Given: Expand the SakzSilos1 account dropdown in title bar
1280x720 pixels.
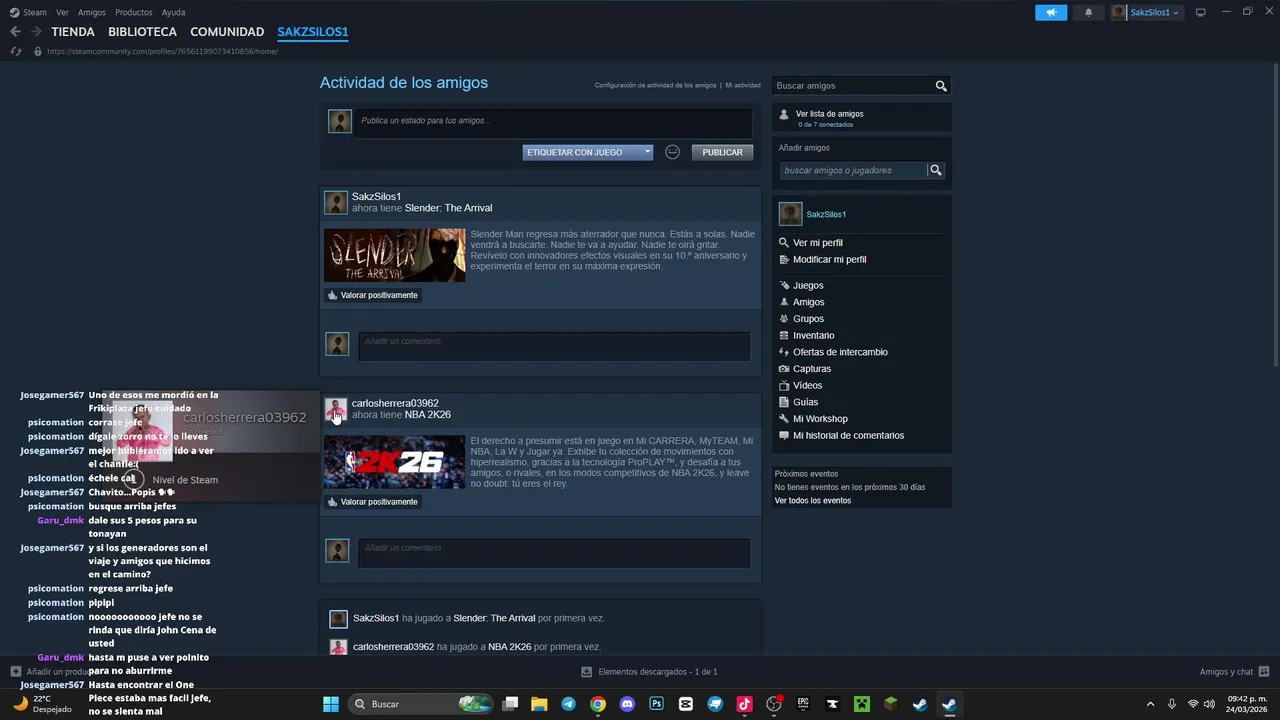Looking at the screenshot, I should tap(1146, 12).
